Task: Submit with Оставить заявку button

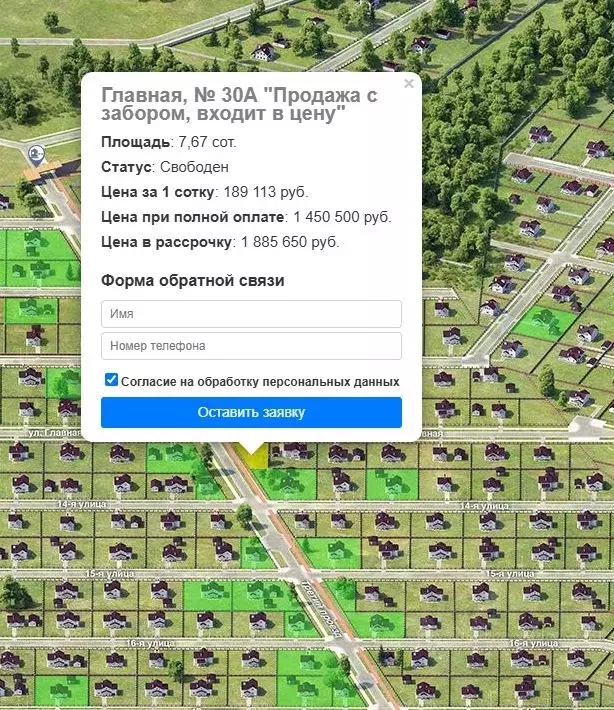Action: [251, 413]
